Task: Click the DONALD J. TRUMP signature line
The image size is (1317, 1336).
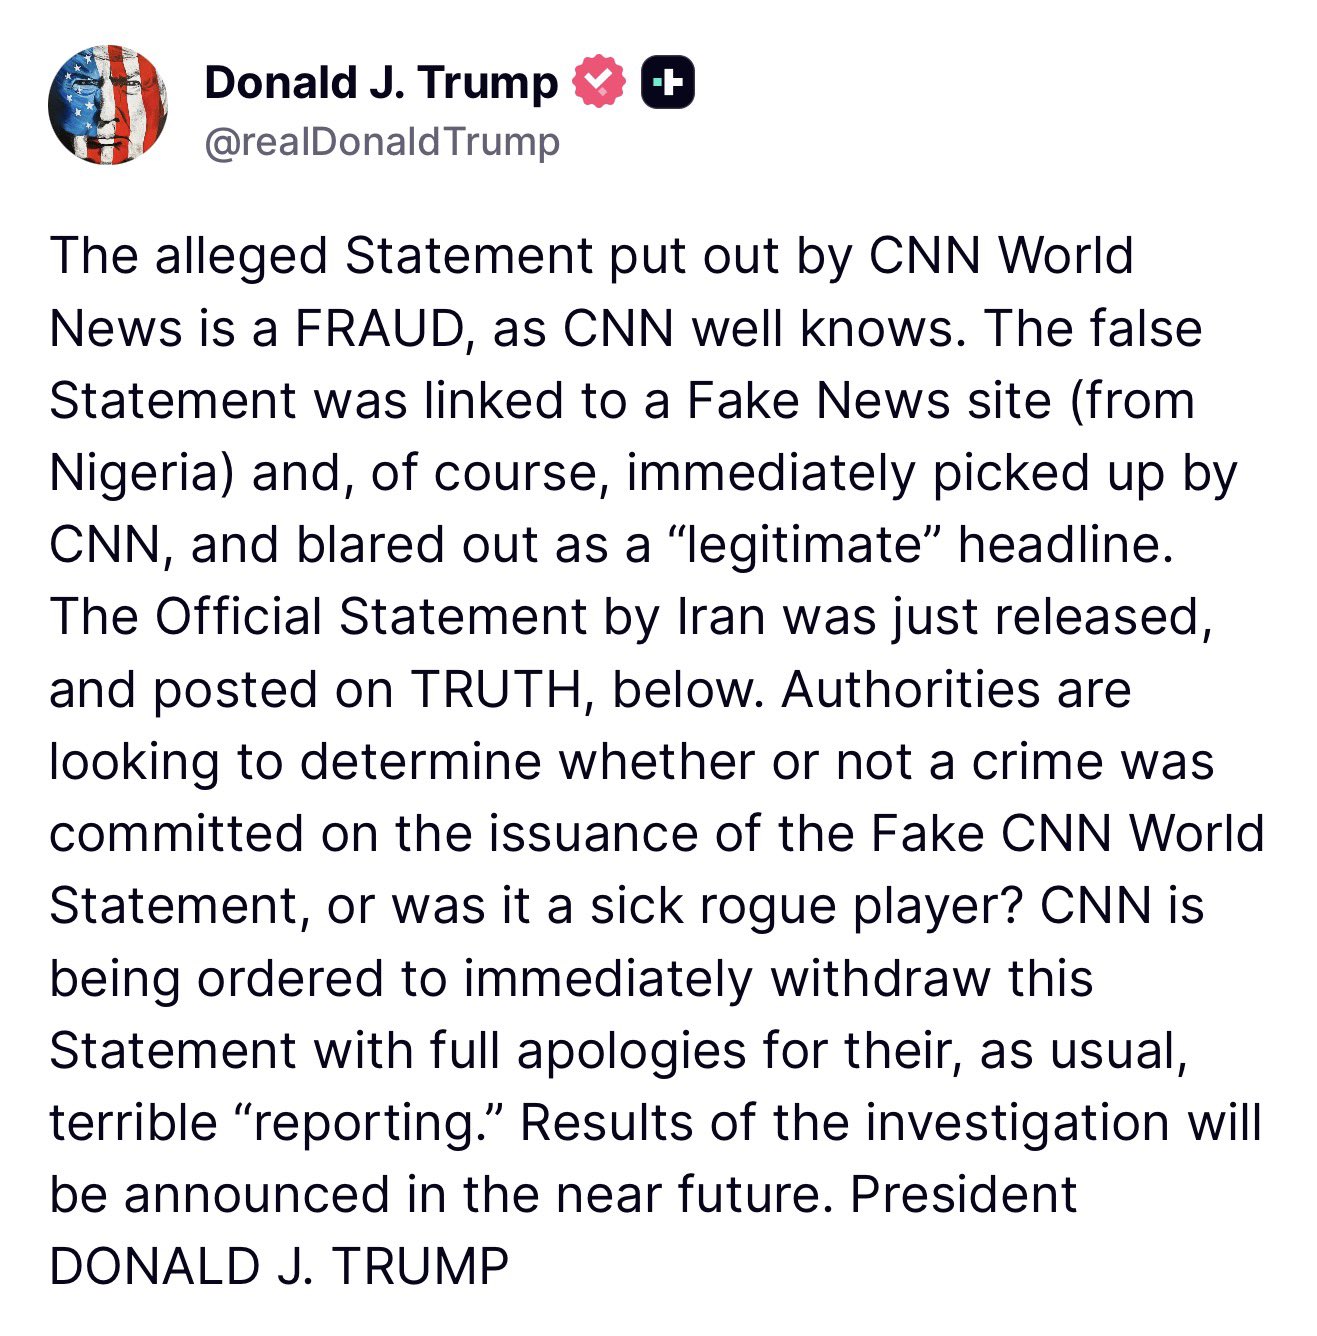Action: tap(279, 1267)
